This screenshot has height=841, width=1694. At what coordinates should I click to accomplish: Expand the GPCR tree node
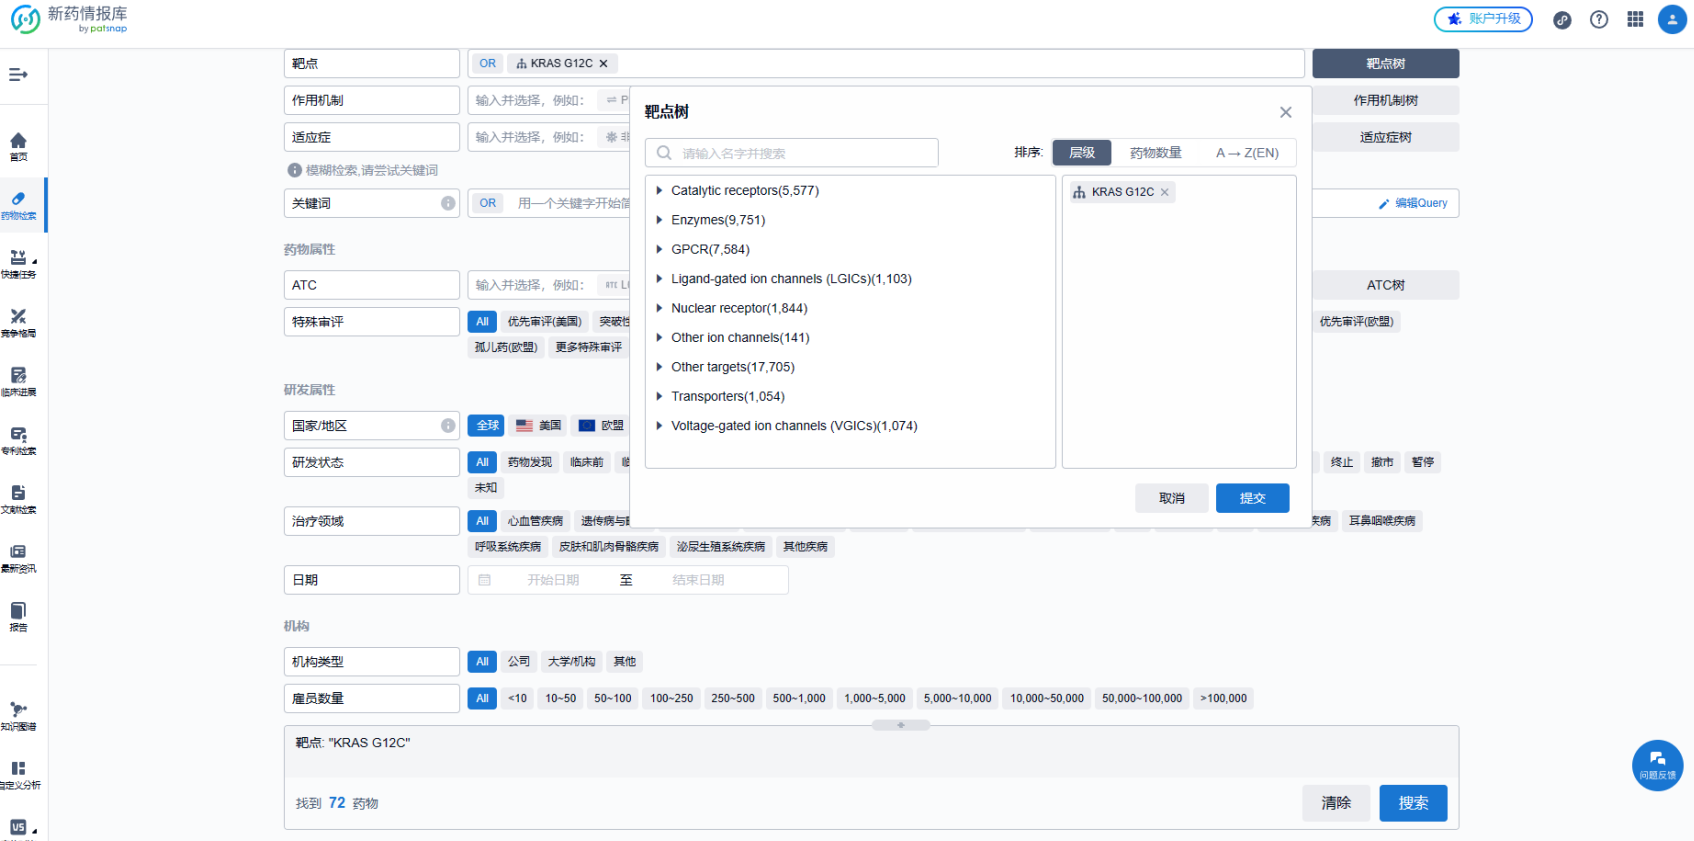click(x=659, y=250)
